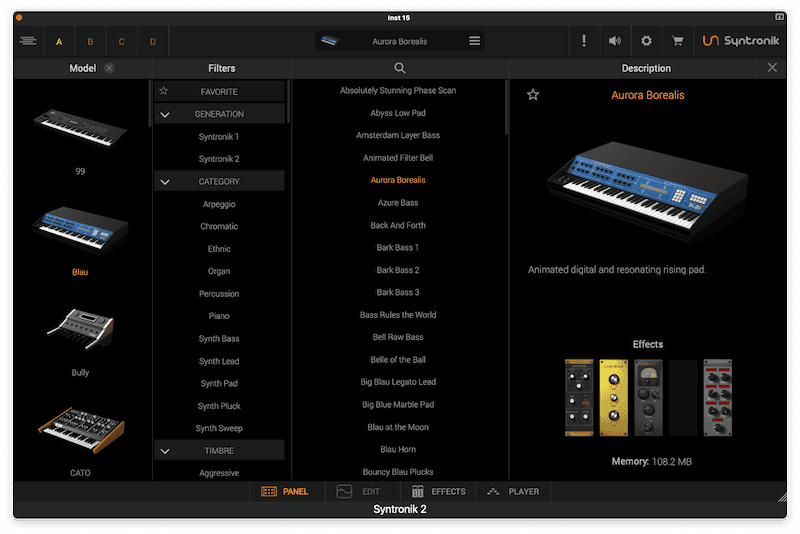Filter by Aggressive timbre
This screenshot has width=800, height=534.
pyautogui.click(x=219, y=473)
